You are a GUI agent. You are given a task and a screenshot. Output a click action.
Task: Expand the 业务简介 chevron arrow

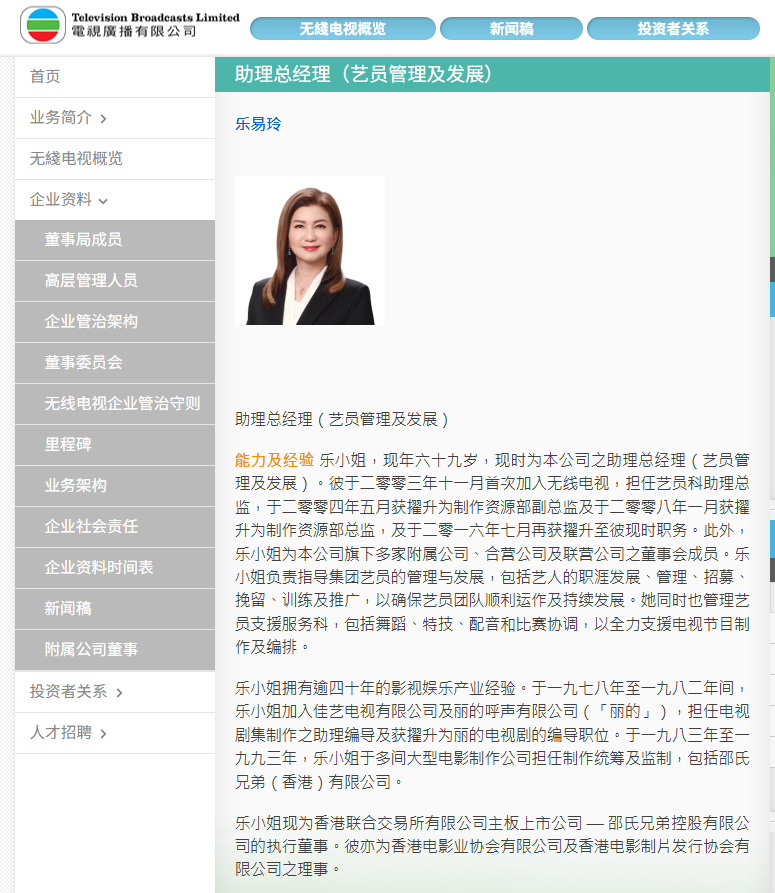tap(104, 119)
